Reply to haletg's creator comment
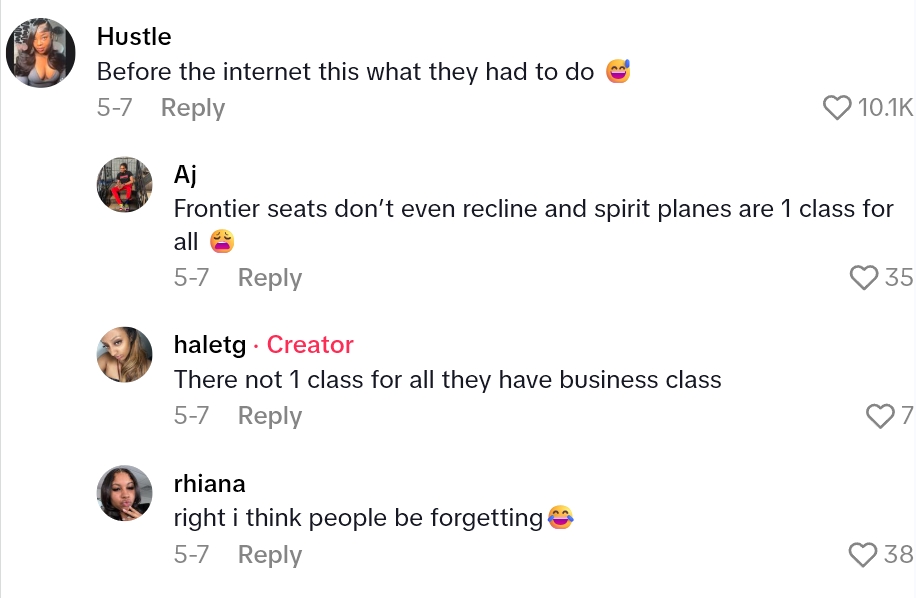916x598 pixels. click(270, 416)
